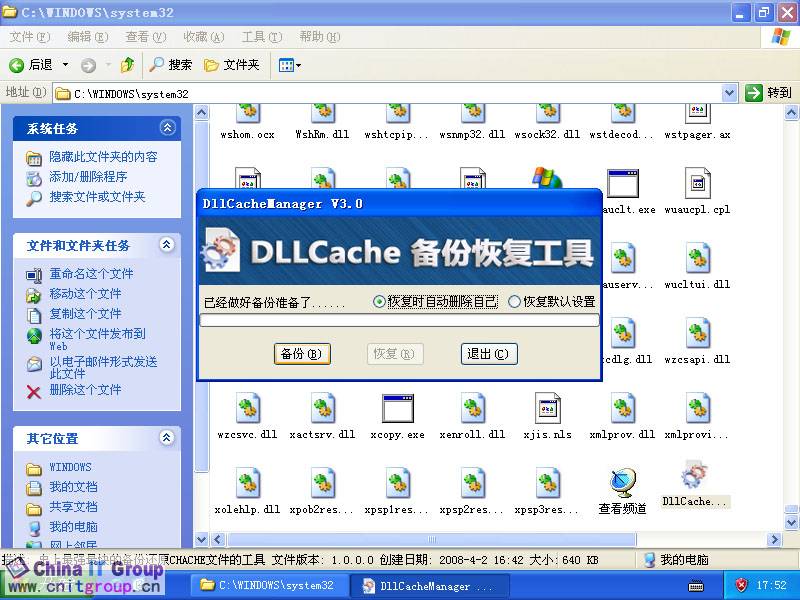Click the Forward arrow toolbar icon
Image resolution: width=800 pixels, height=600 pixels.
click(88, 65)
